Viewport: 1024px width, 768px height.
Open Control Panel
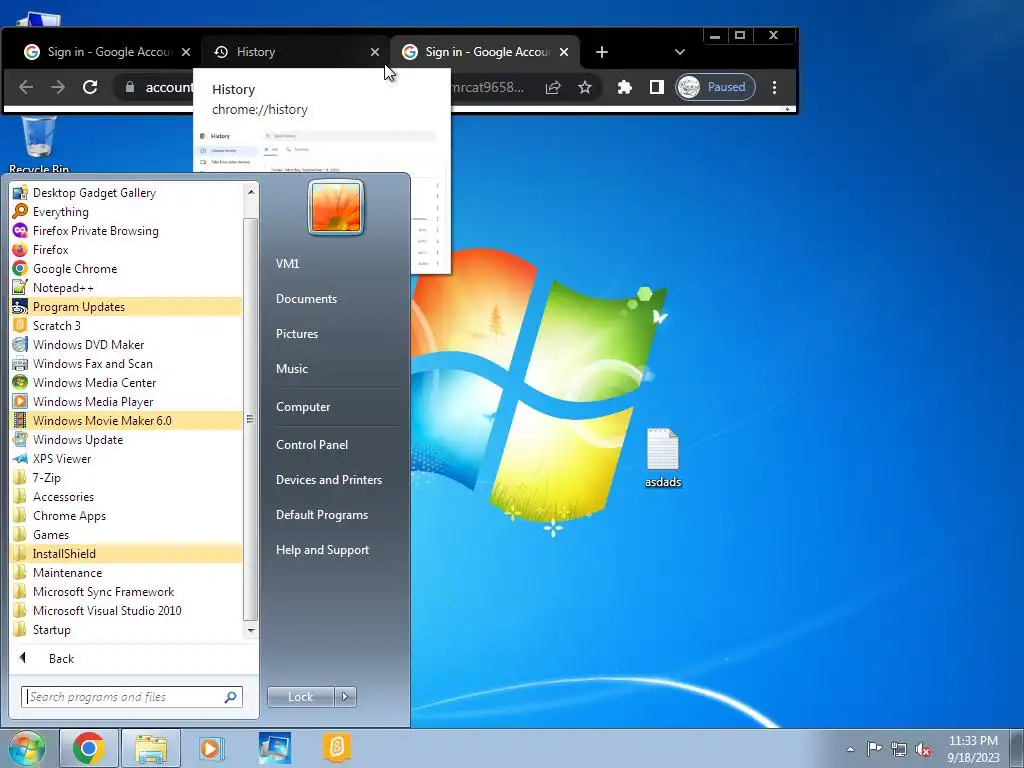[x=312, y=445]
